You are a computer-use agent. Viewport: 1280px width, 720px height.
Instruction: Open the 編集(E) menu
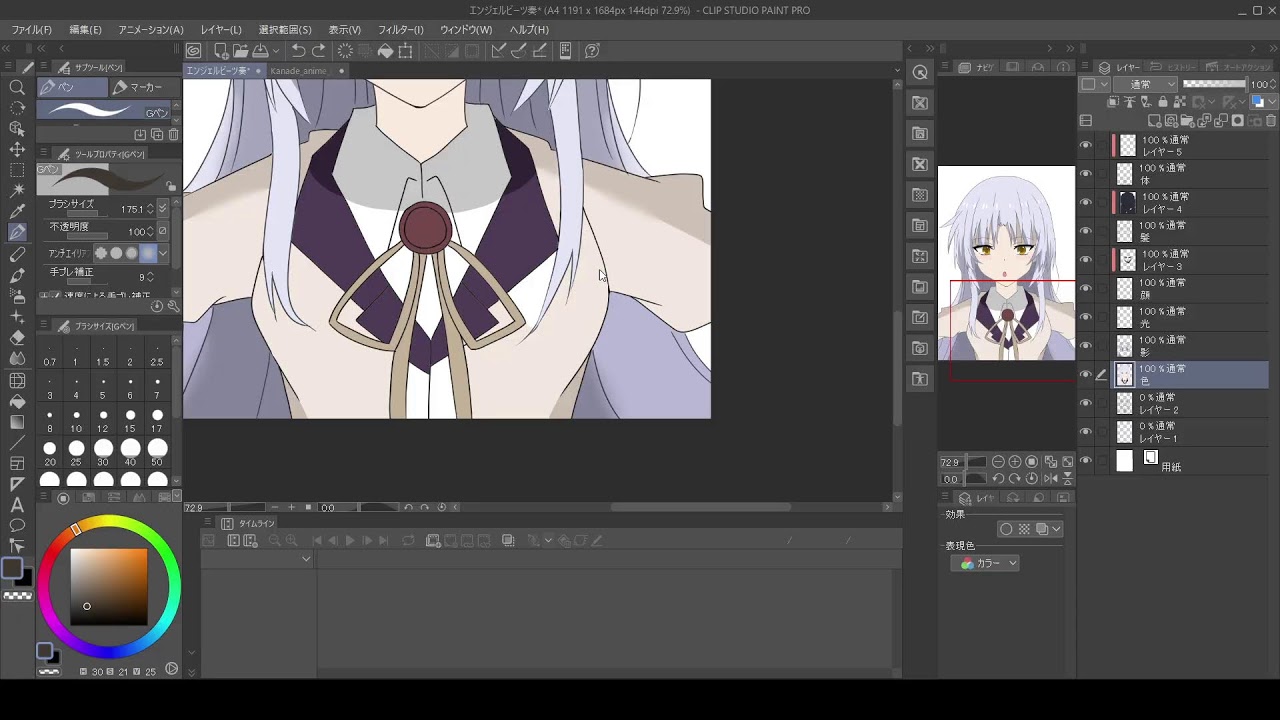pos(85,30)
